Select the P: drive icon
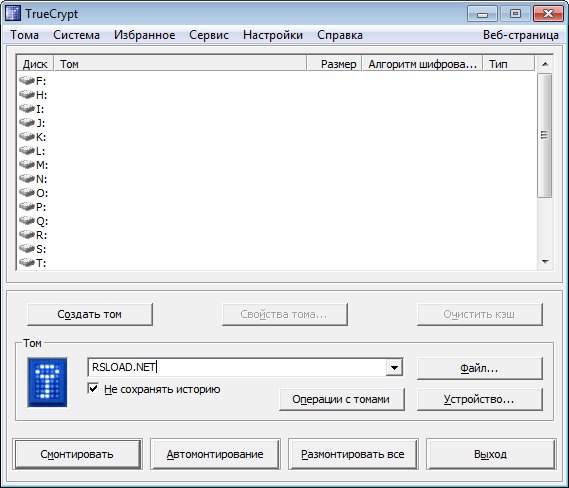Viewport: 569px width, 488px height. pos(27,206)
